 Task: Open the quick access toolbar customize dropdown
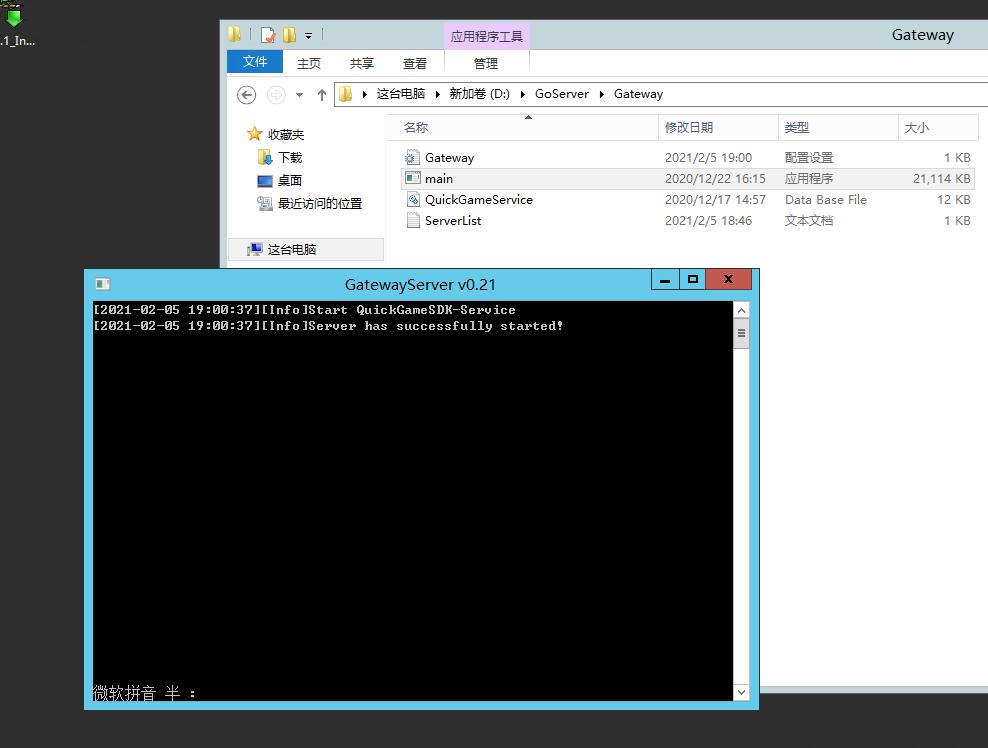point(308,36)
